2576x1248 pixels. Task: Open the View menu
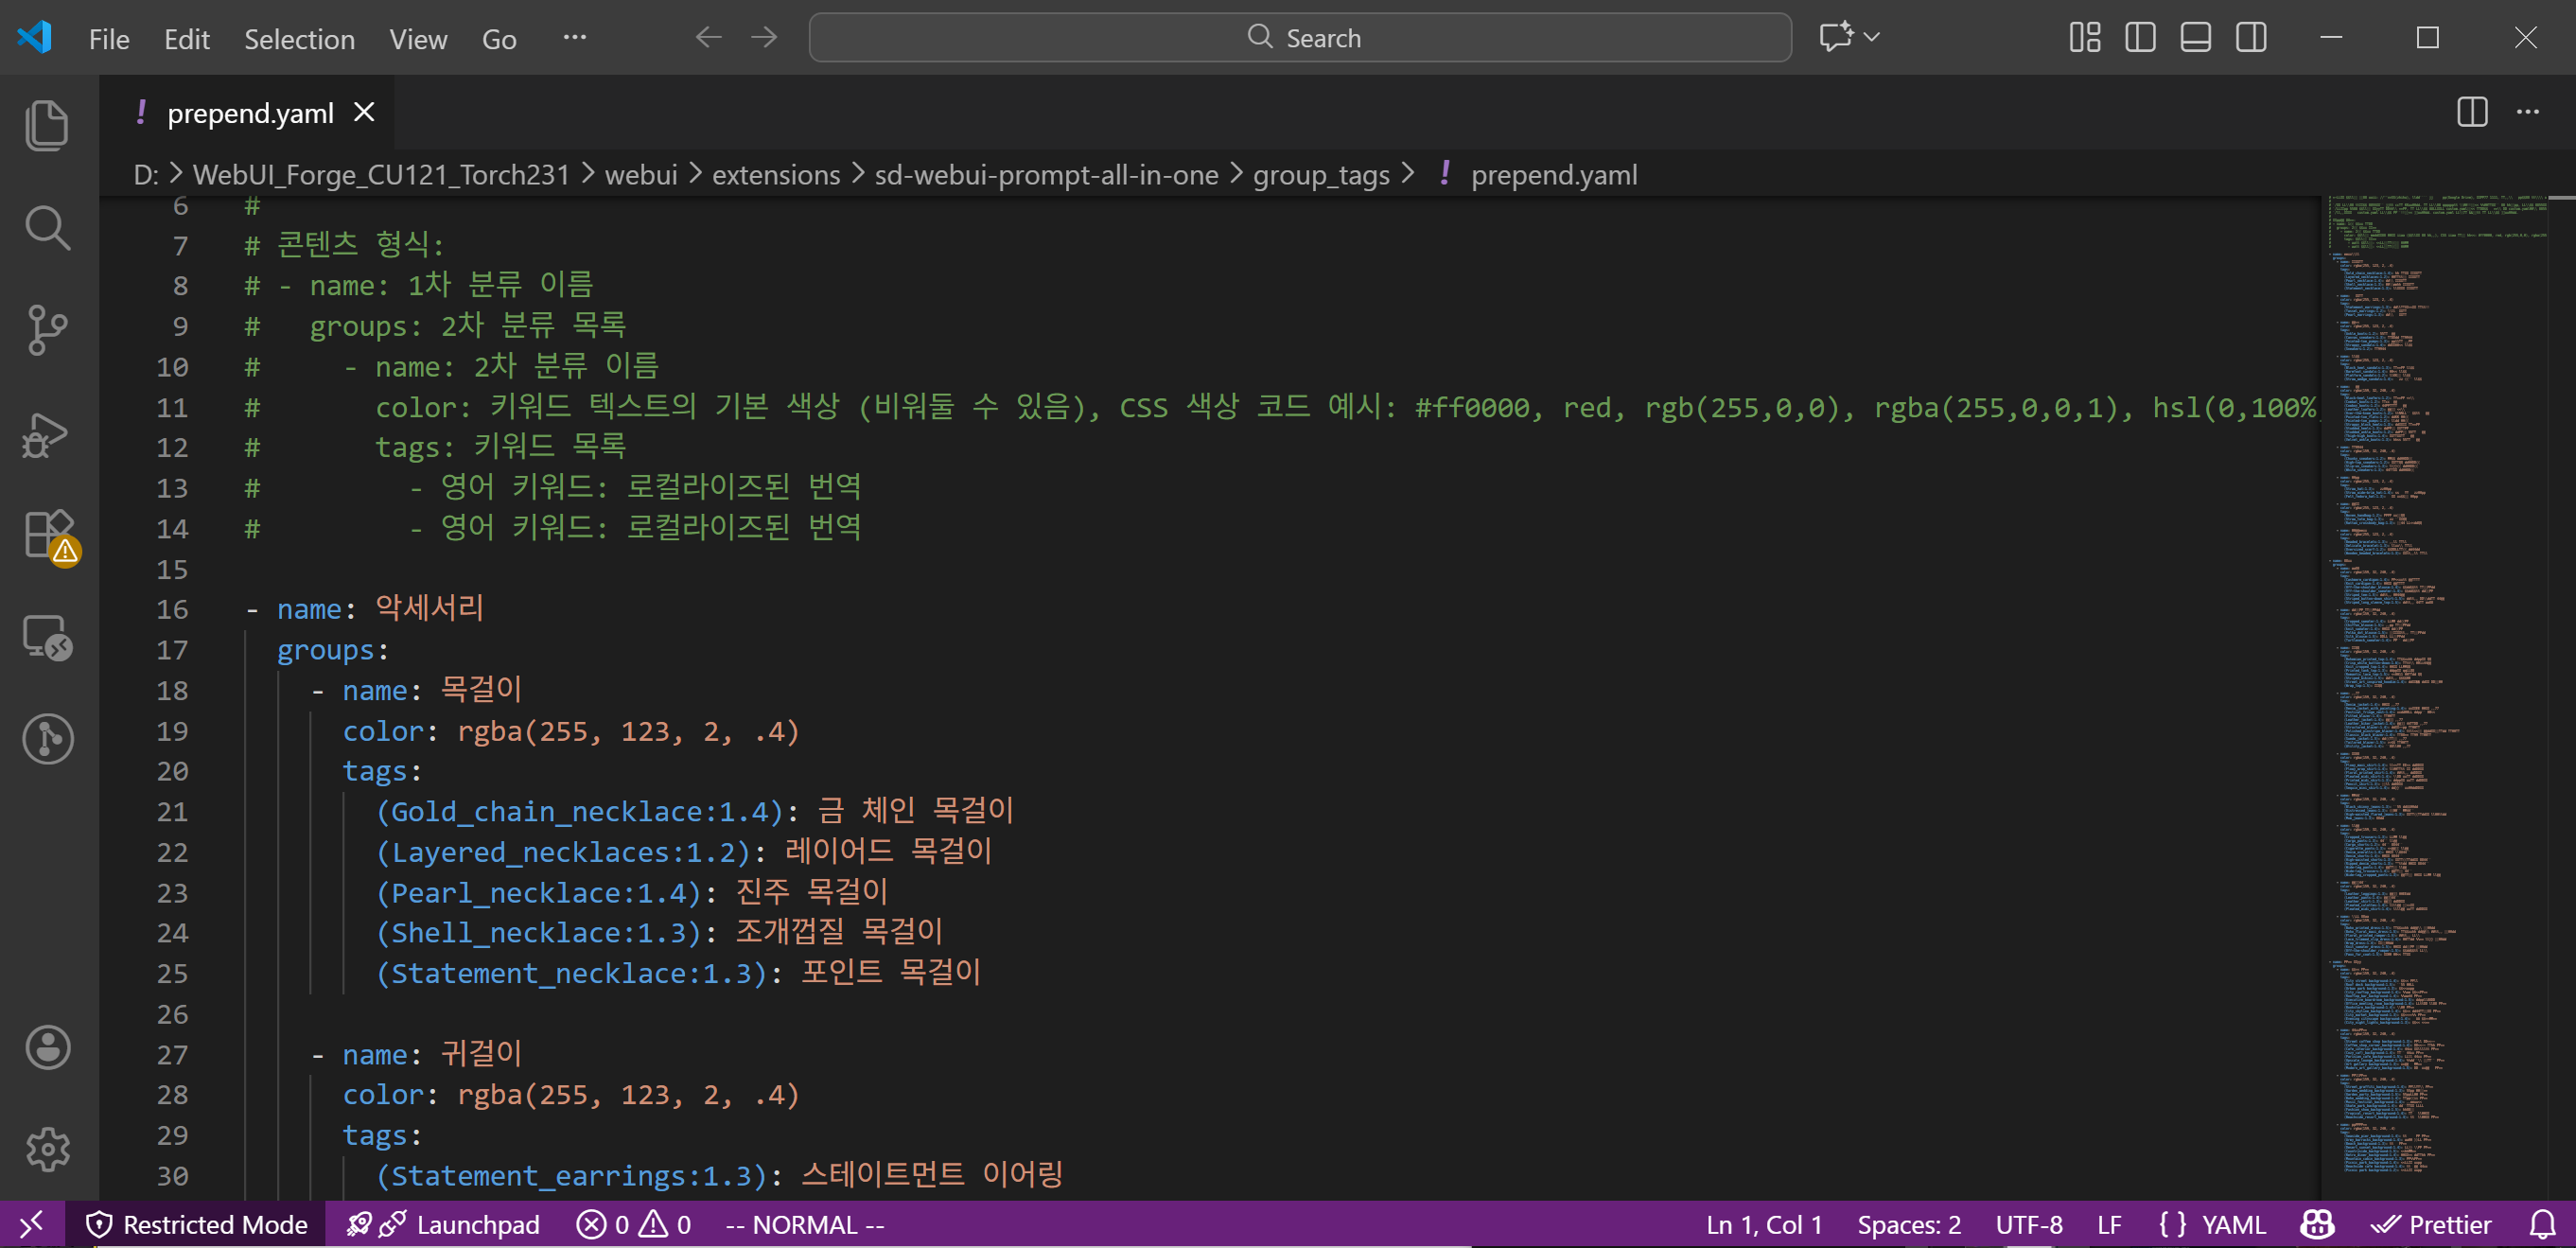(418, 39)
